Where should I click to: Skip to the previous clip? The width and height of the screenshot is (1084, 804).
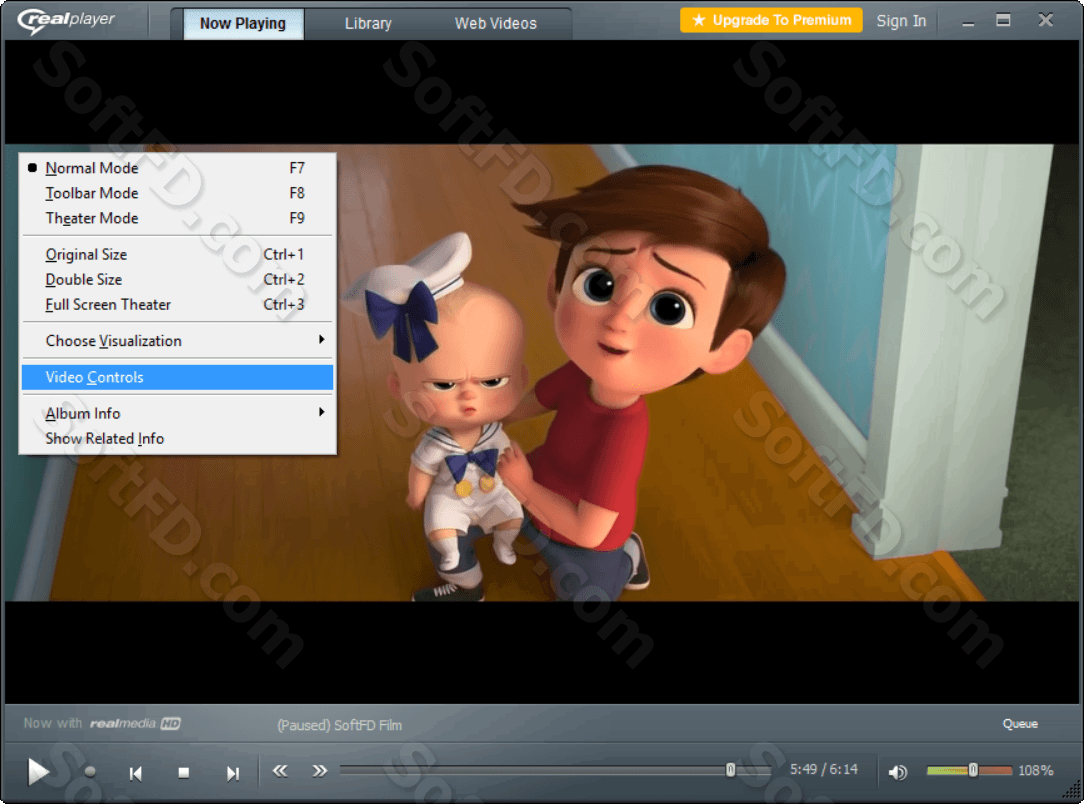(x=136, y=773)
